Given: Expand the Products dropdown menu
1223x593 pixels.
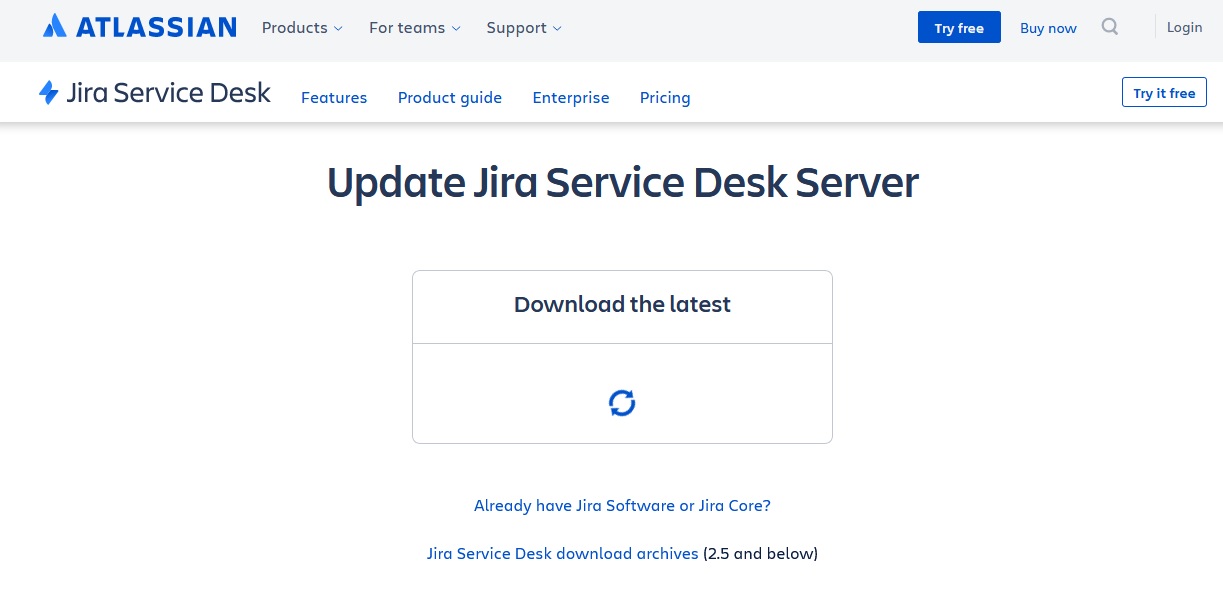Looking at the screenshot, I should pos(302,28).
